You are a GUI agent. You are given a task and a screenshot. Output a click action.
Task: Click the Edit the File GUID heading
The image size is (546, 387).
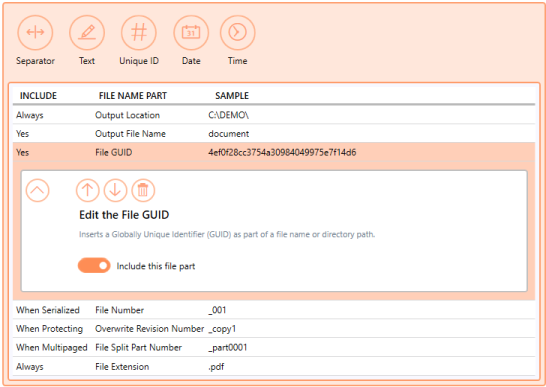[x=124, y=215]
